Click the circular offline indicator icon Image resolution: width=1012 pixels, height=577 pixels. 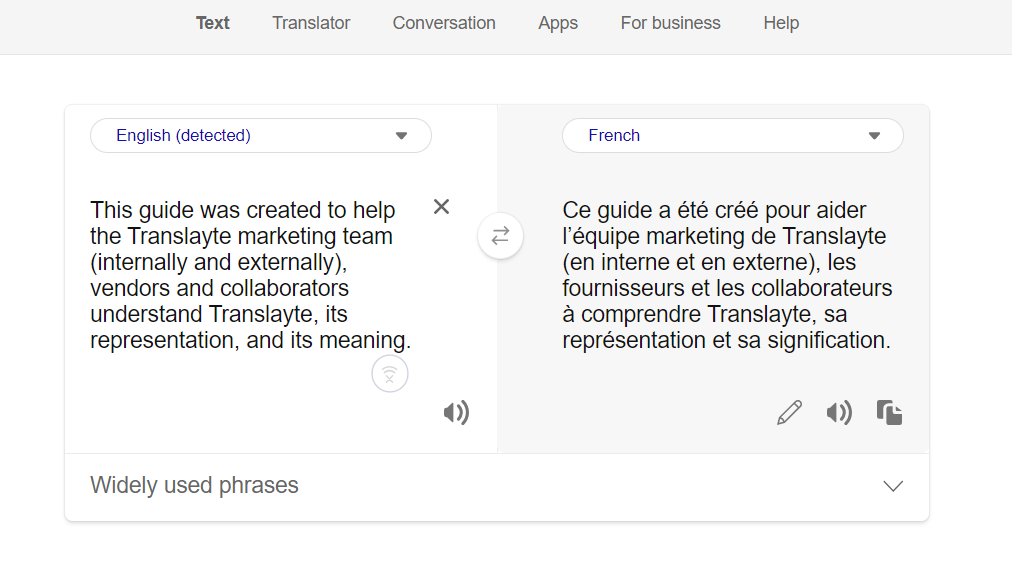pyautogui.click(x=390, y=374)
